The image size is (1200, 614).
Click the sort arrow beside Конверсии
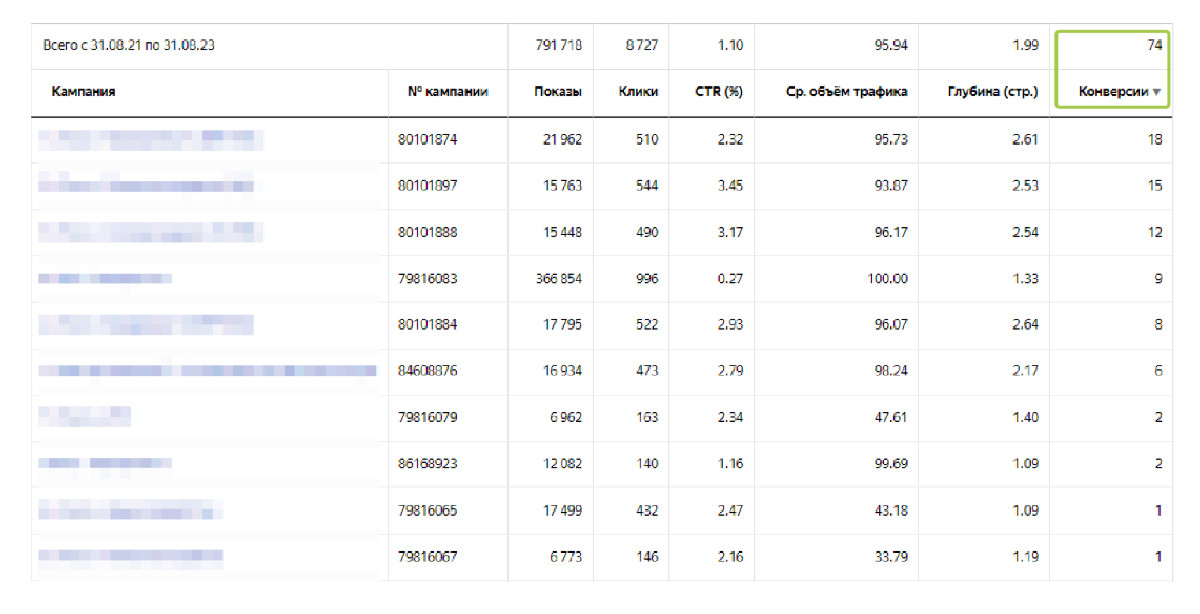click(1157, 93)
